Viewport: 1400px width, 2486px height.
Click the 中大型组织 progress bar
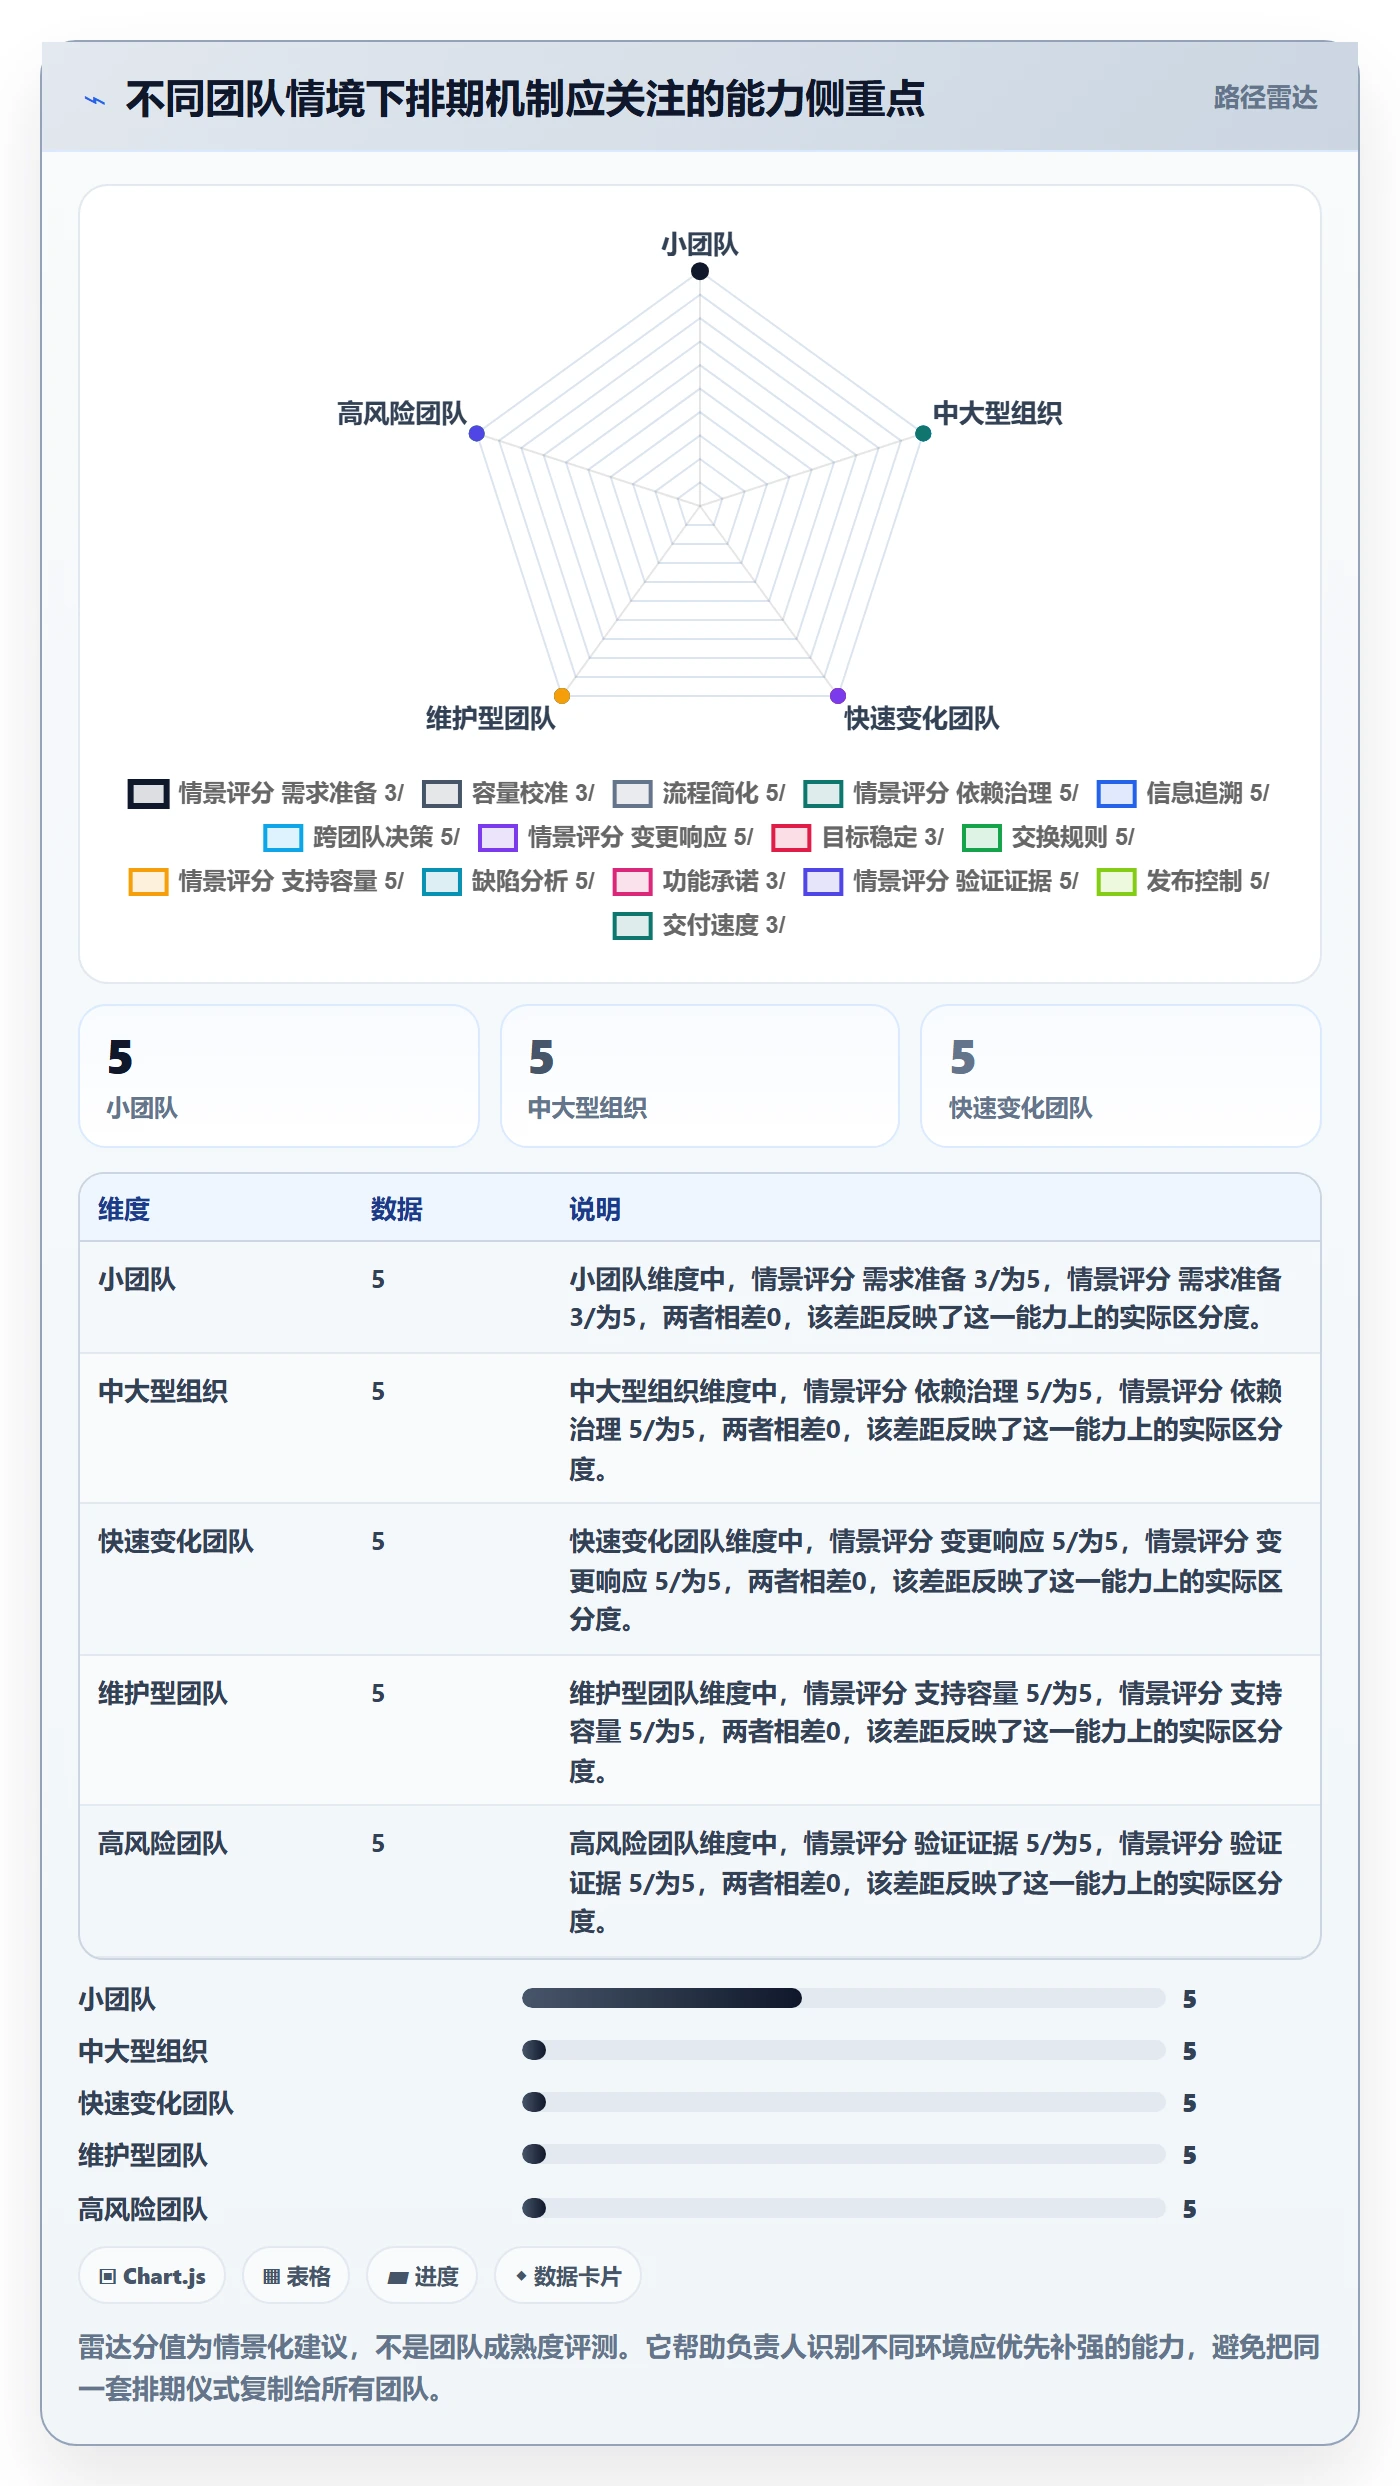(844, 2050)
